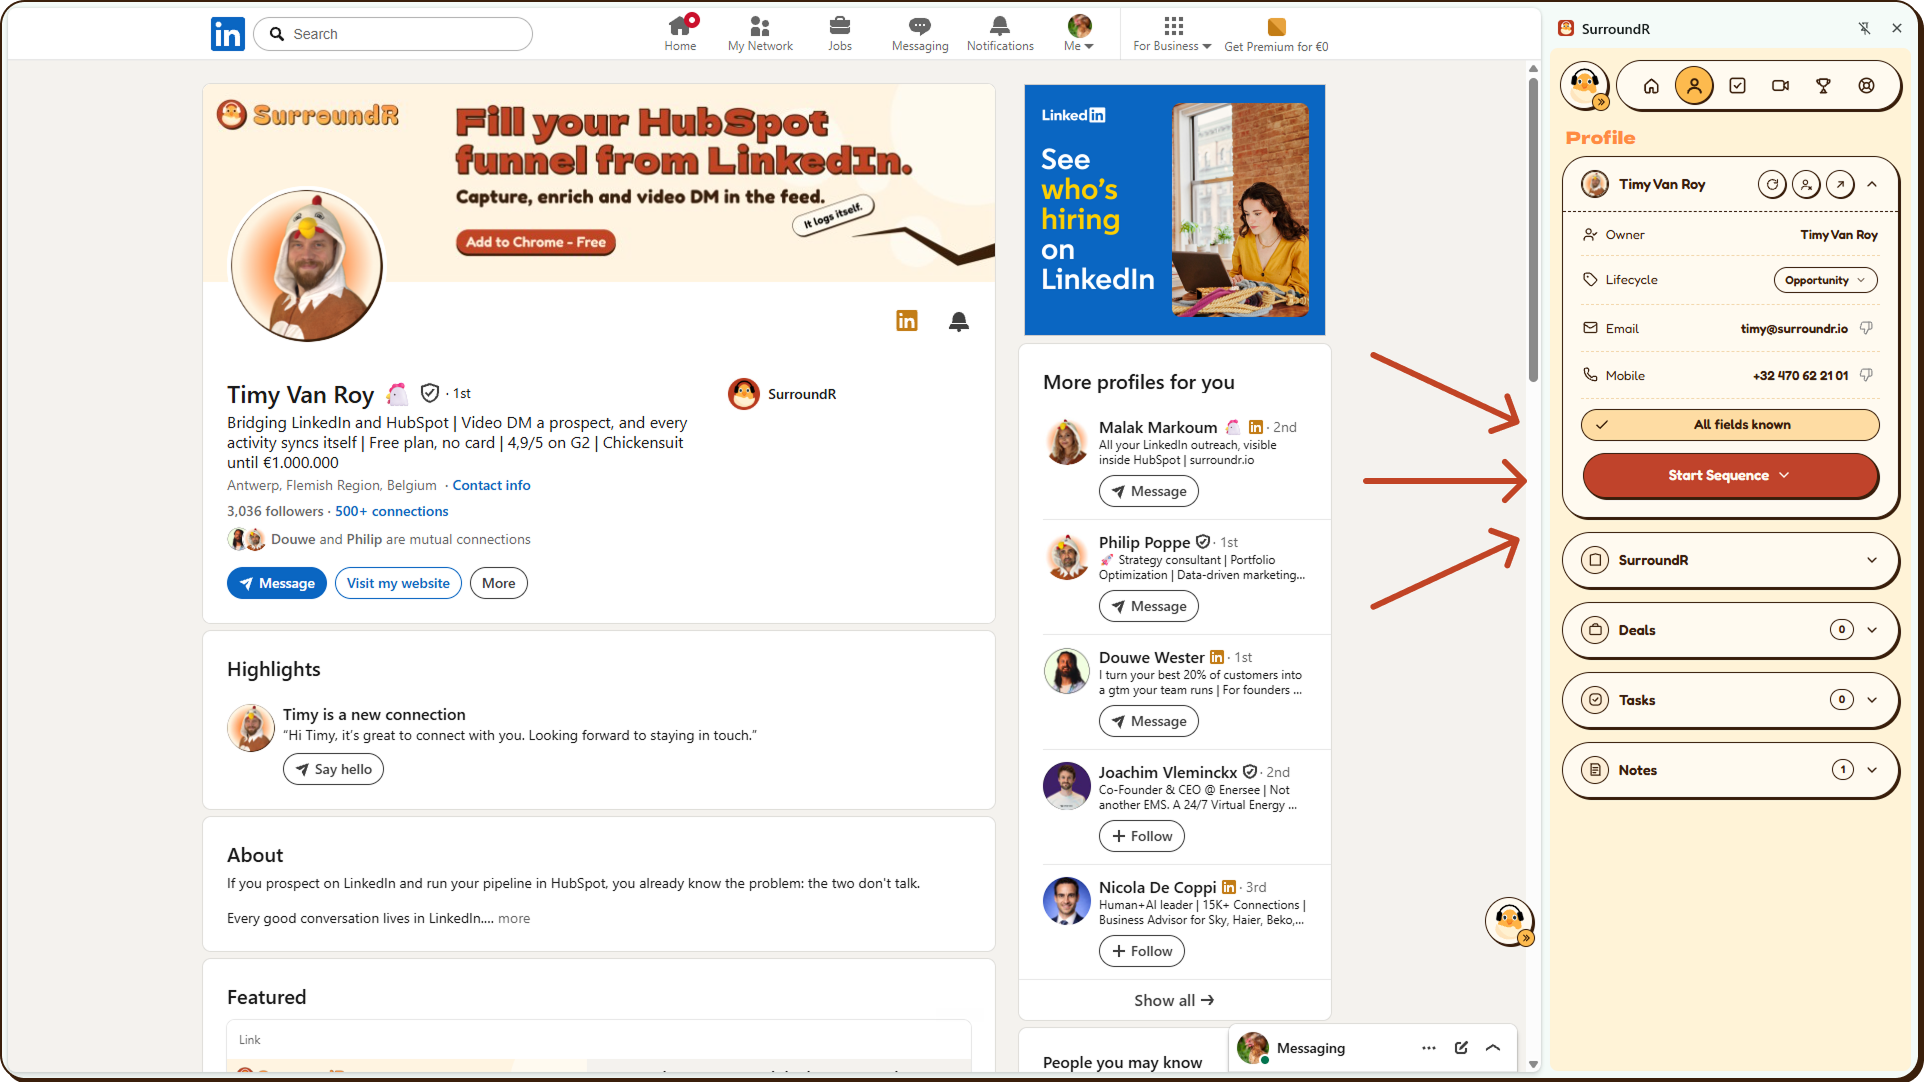This screenshot has width=1924, height=1082.
Task: Open the Lifecycle Opportunity dropdown
Action: [x=1825, y=280]
